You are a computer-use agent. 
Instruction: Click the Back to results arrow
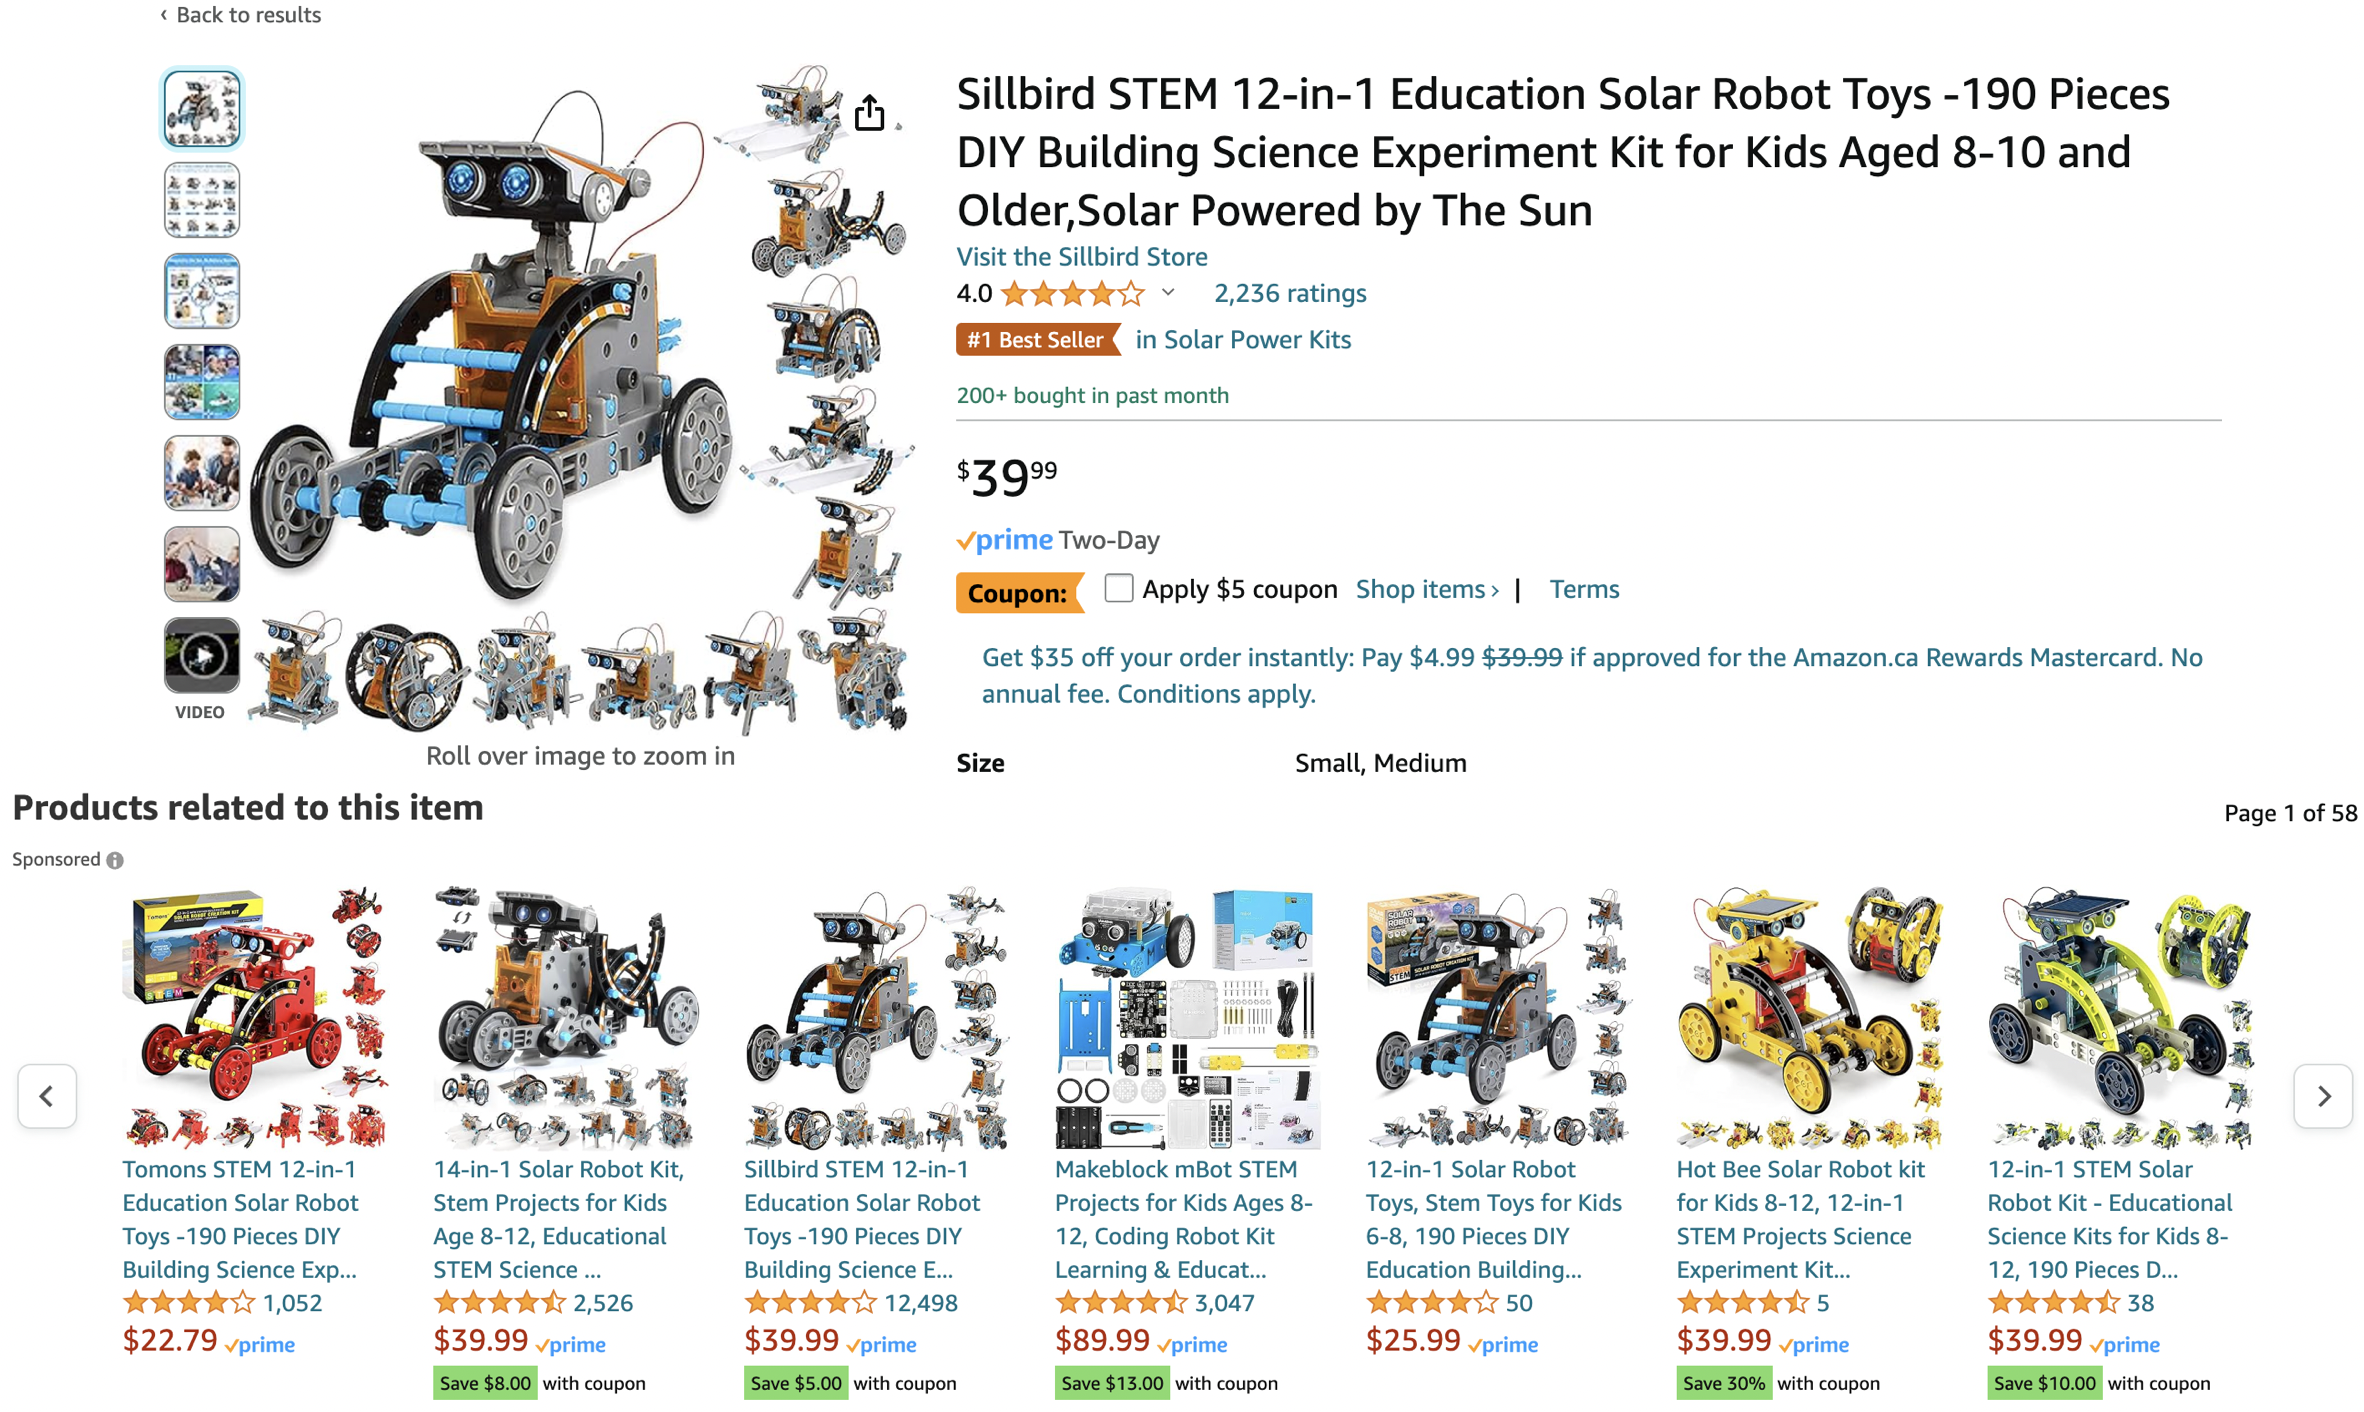click(164, 15)
